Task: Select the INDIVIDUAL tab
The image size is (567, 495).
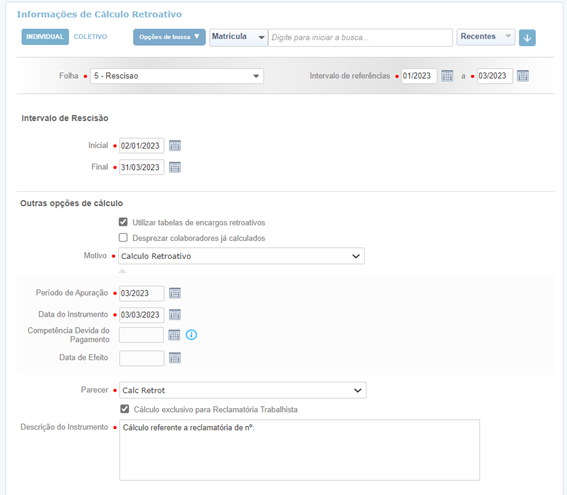Action: (45, 37)
